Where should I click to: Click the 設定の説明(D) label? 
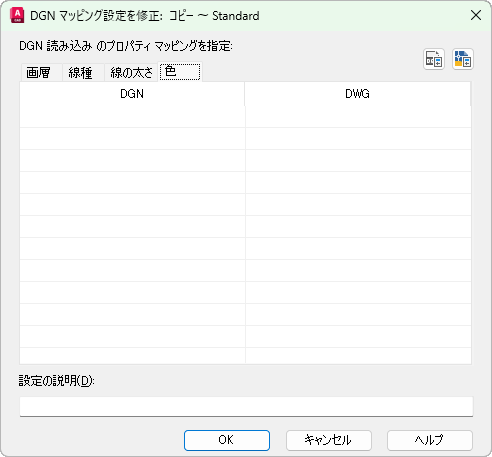pyautogui.click(x=57, y=381)
